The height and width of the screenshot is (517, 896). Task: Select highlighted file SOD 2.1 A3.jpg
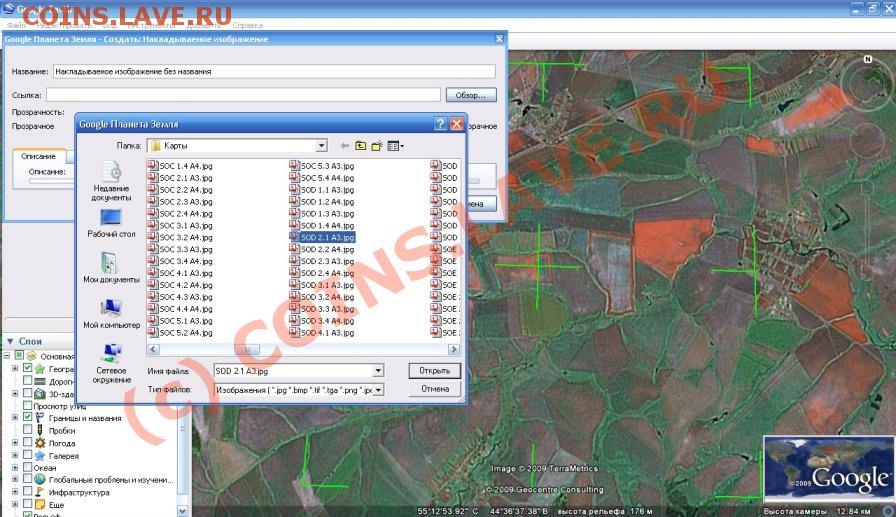pyautogui.click(x=322, y=237)
